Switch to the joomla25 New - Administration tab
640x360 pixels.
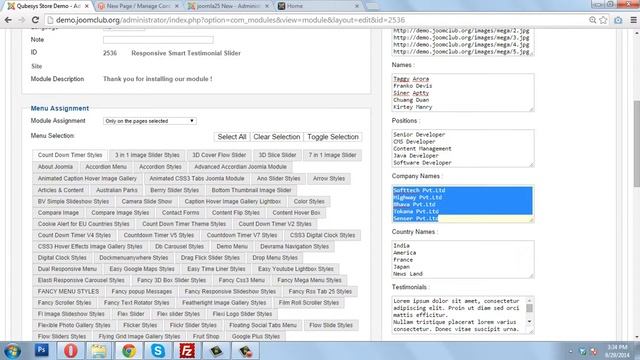228,6
